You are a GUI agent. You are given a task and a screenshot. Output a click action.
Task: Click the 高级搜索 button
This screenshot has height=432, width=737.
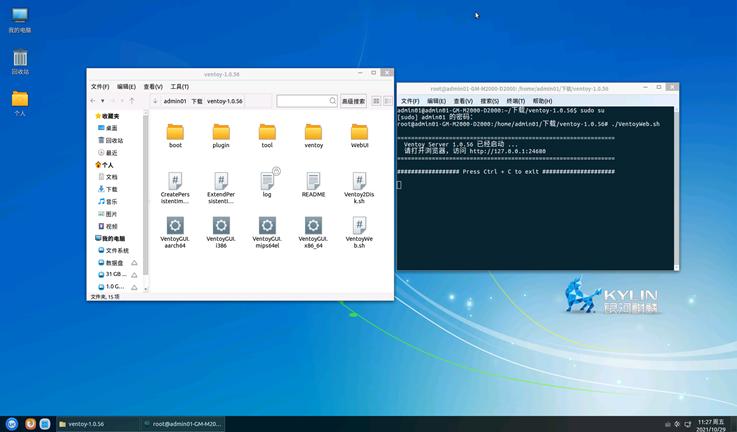[353, 101]
